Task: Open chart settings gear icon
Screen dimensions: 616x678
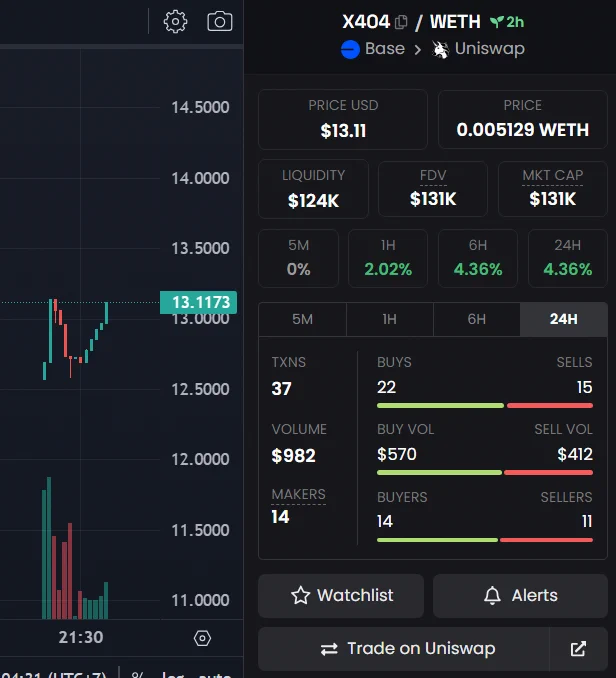Action: point(175,21)
